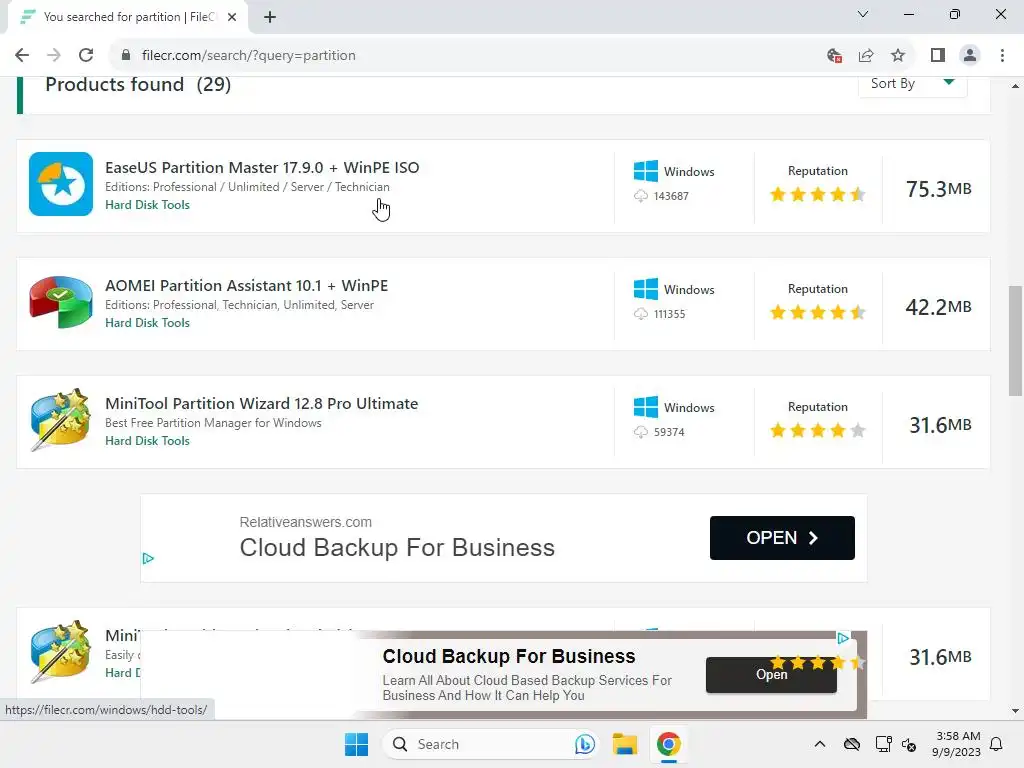View site information lock icon
Screen dimensions: 1024x768
coord(126,56)
